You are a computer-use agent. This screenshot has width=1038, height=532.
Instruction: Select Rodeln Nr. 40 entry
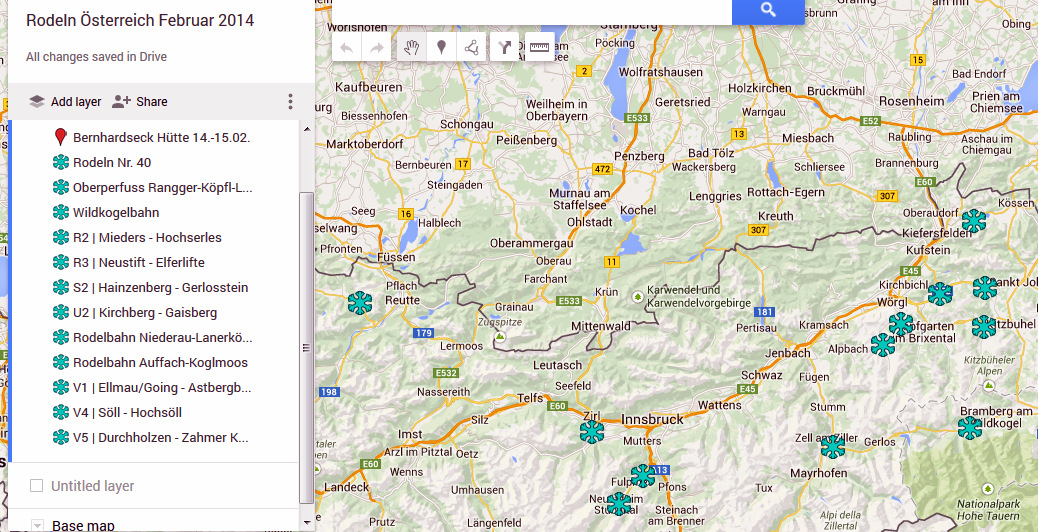tap(112, 162)
